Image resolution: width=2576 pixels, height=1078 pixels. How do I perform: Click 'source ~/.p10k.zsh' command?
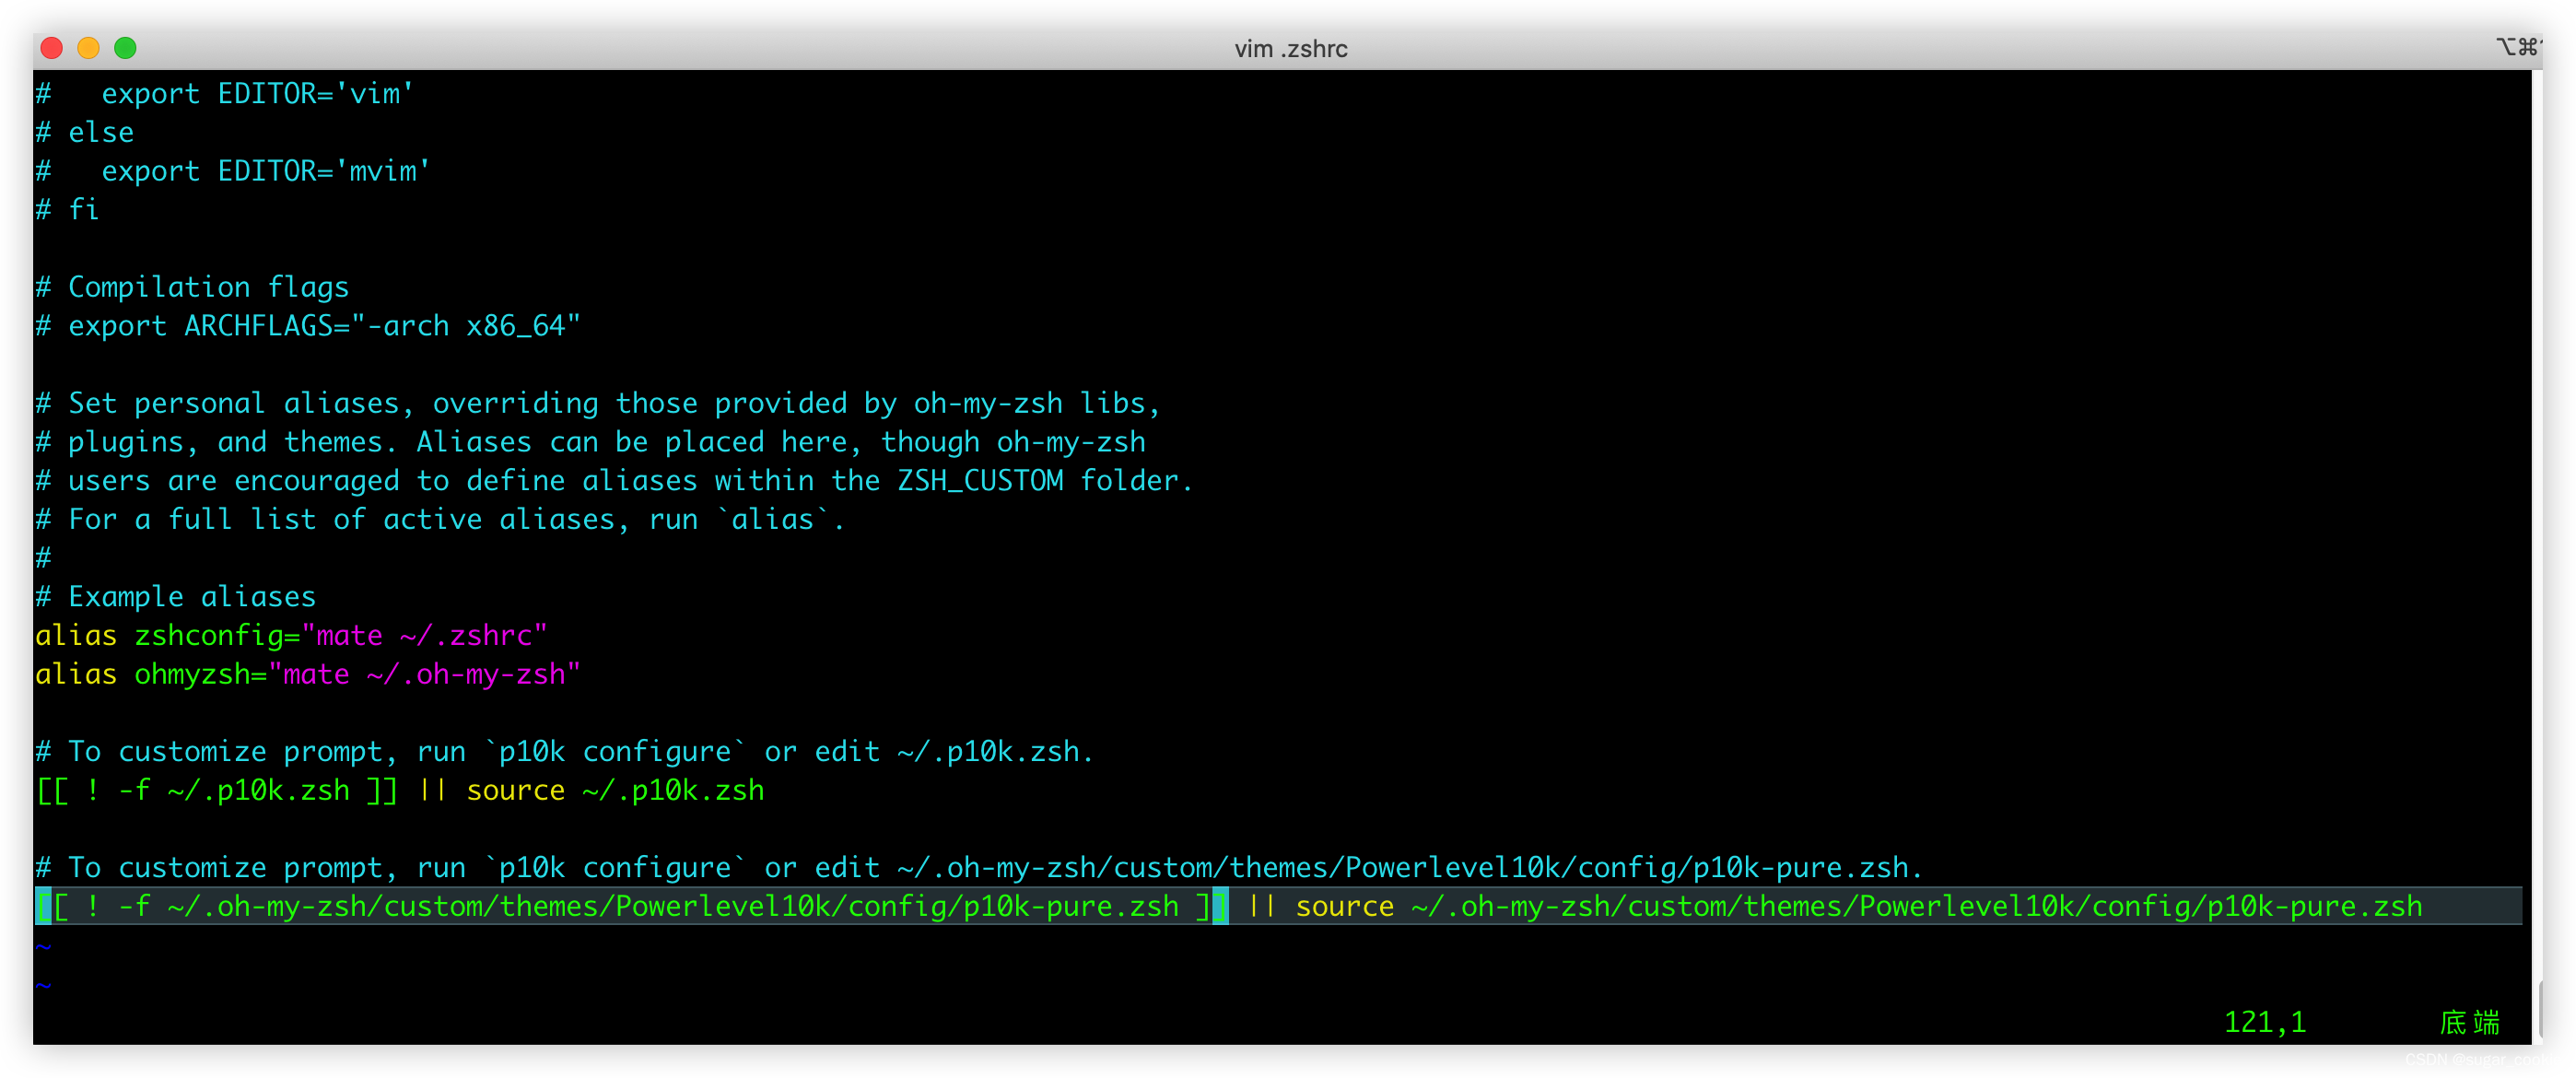pos(615,791)
